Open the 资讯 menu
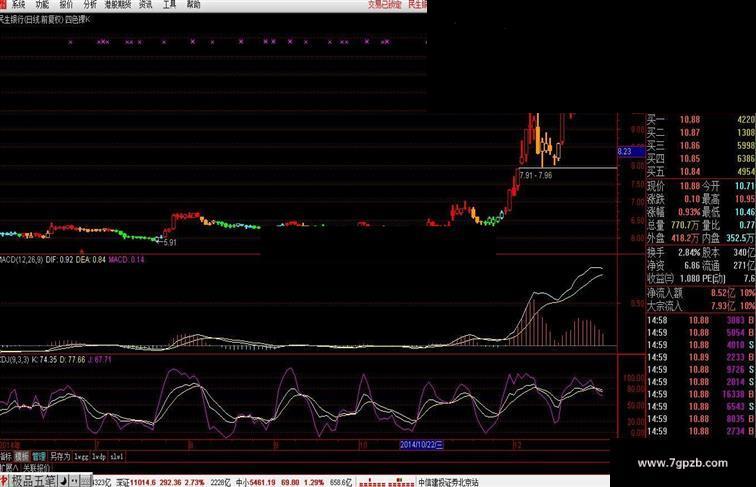 pos(145,4)
